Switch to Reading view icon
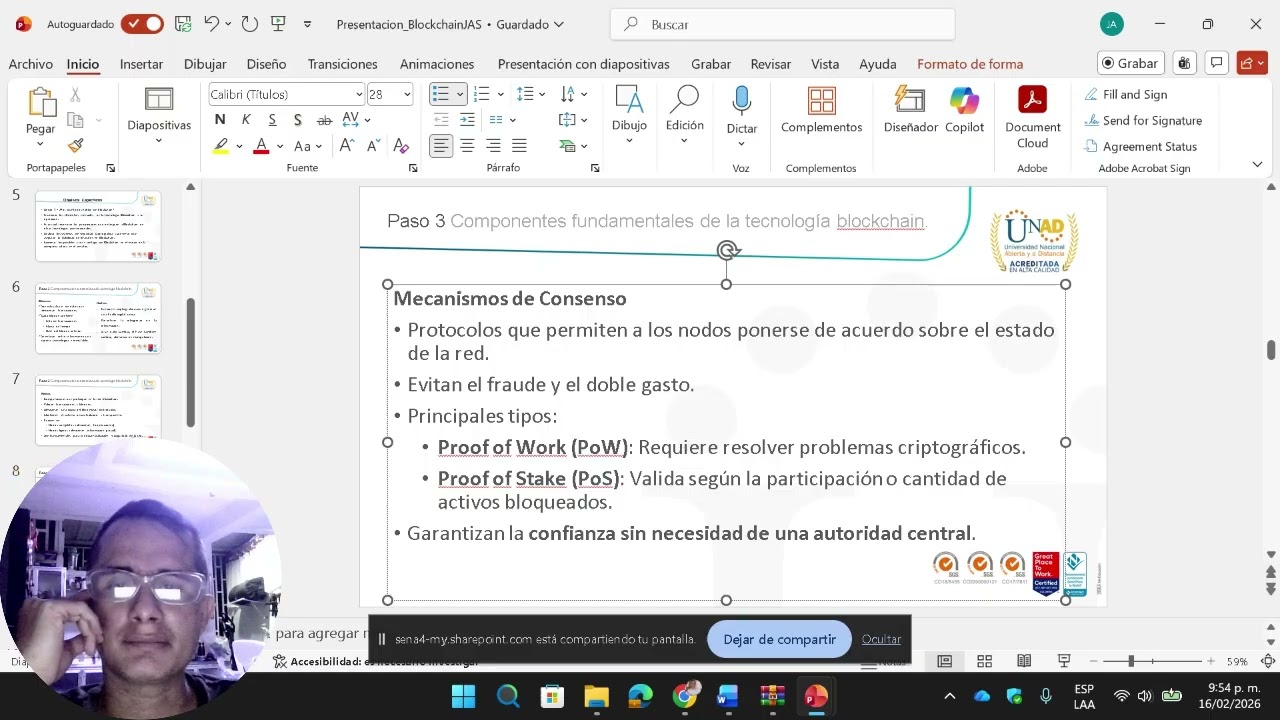Viewport: 1280px width, 720px height. (1024, 661)
